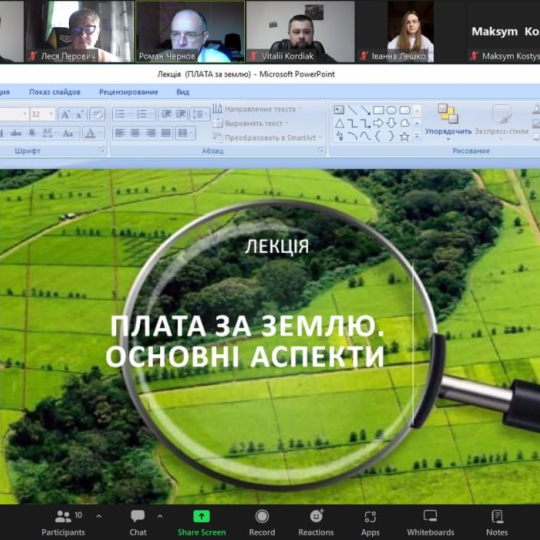The height and width of the screenshot is (540, 540).
Task: Open Выровнять текст menu
Action: click(x=251, y=123)
